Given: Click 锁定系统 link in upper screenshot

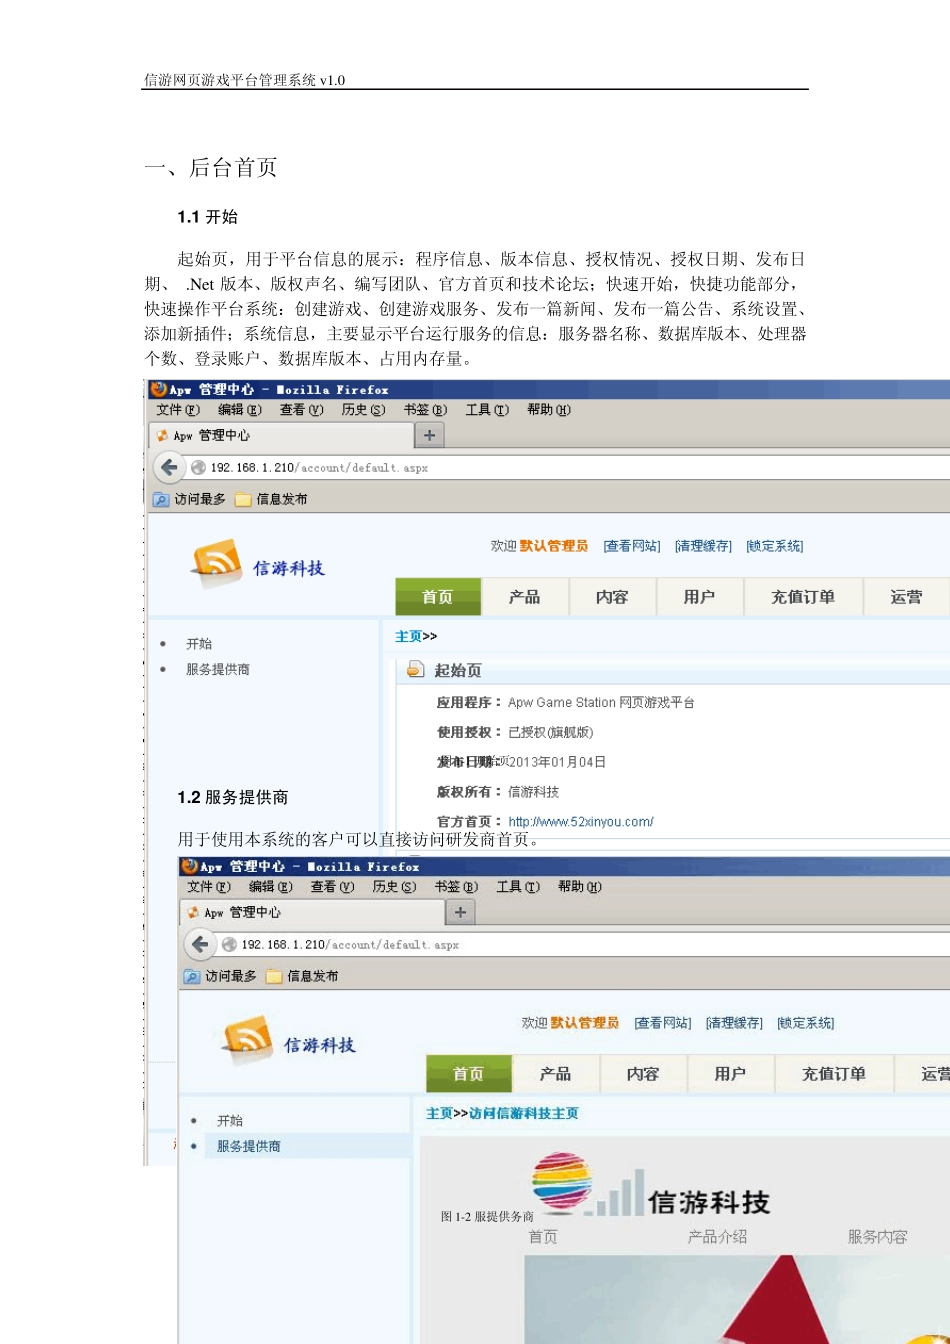Looking at the screenshot, I should [775, 546].
